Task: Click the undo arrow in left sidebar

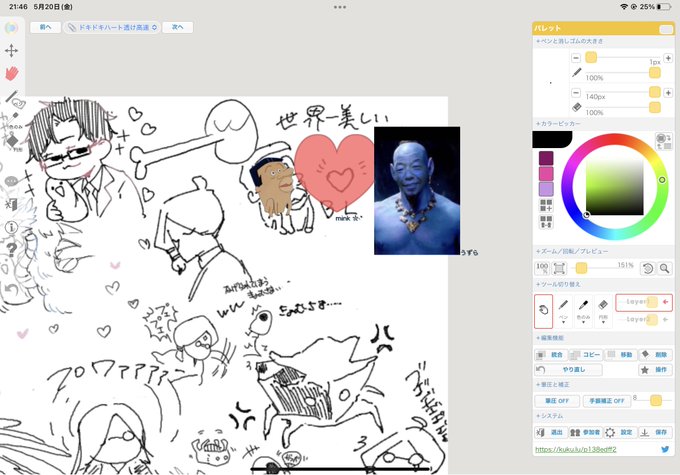Action: (11, 288)
